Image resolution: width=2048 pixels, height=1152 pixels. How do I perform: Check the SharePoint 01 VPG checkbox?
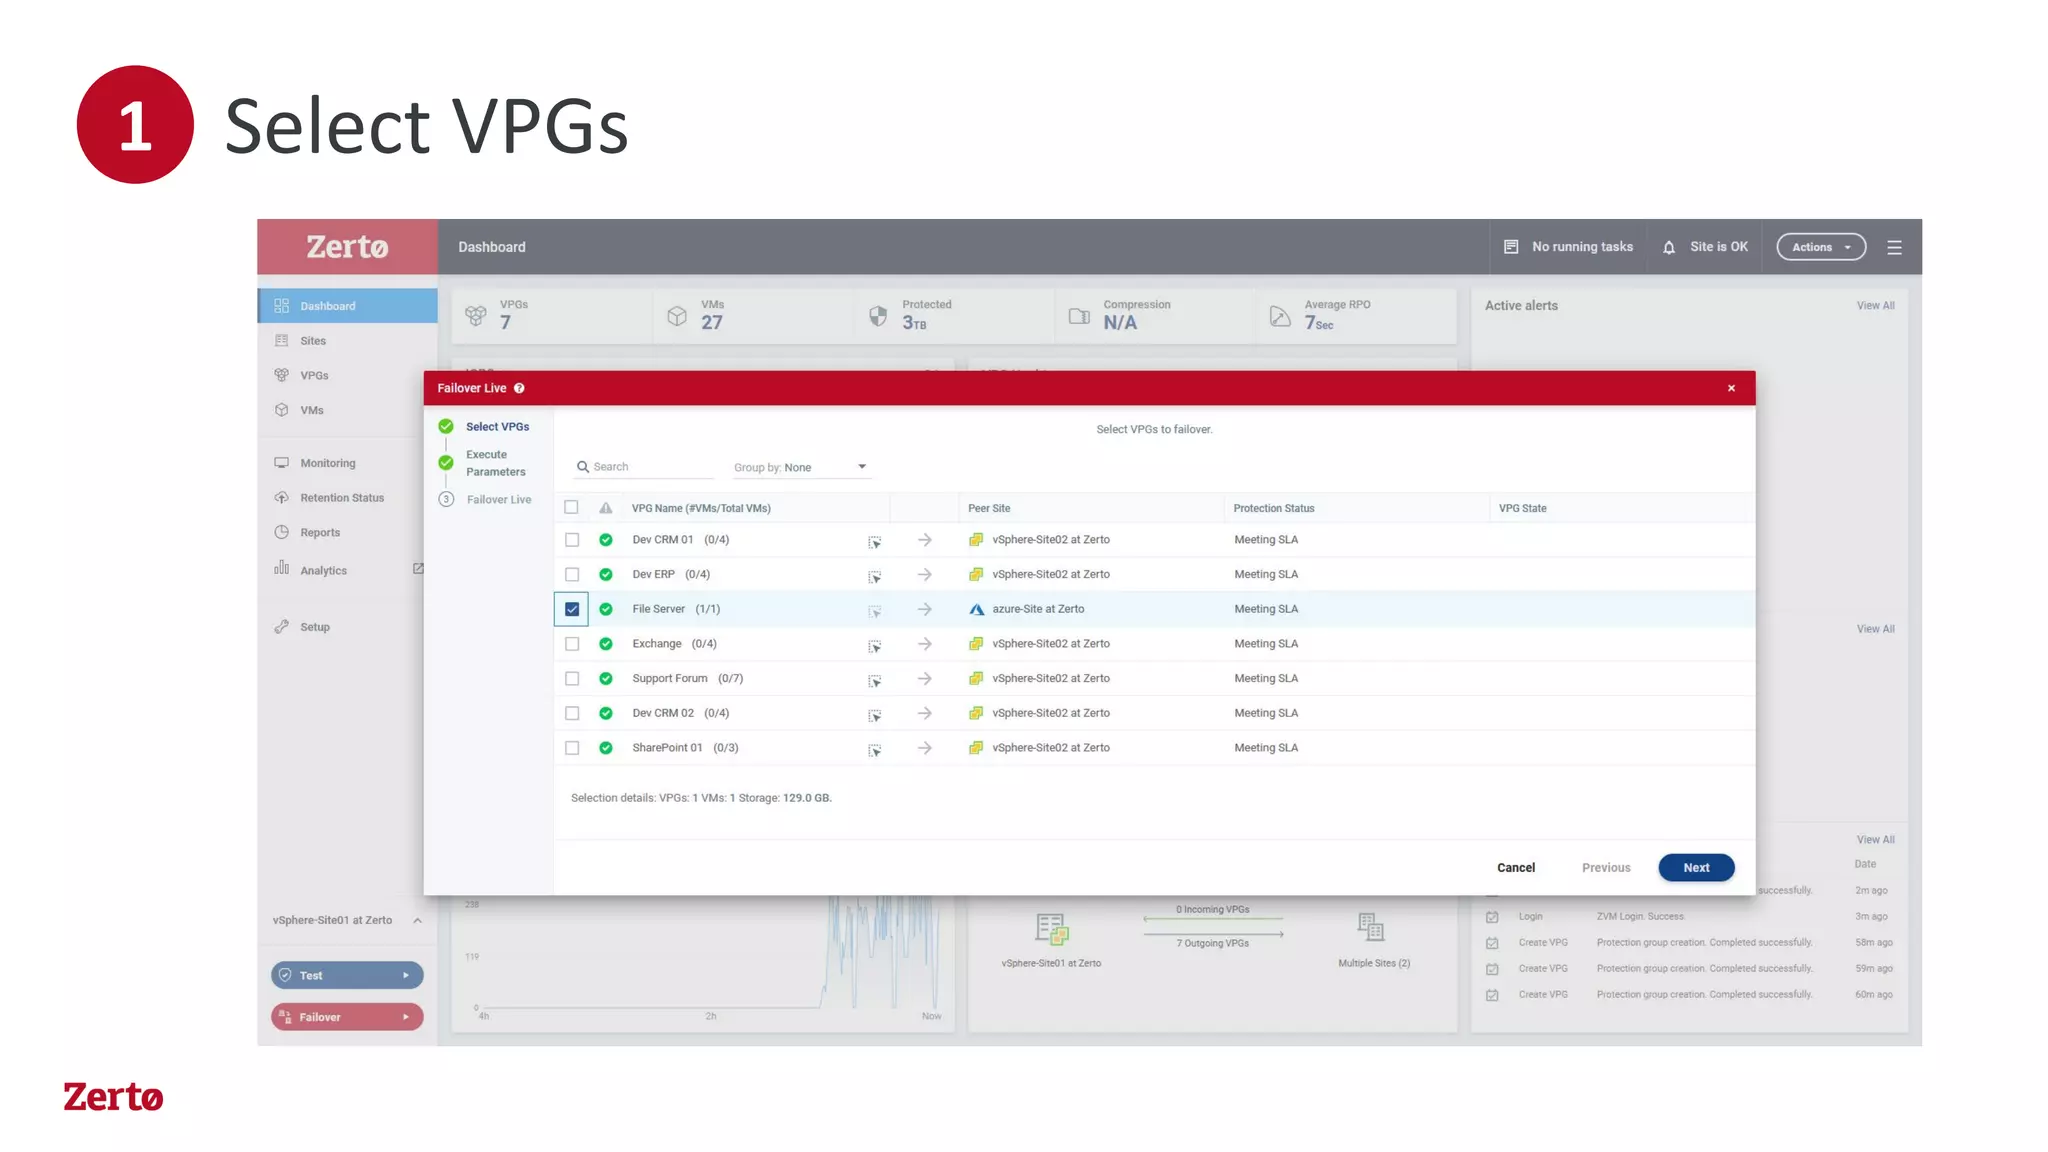click(572, 748)
